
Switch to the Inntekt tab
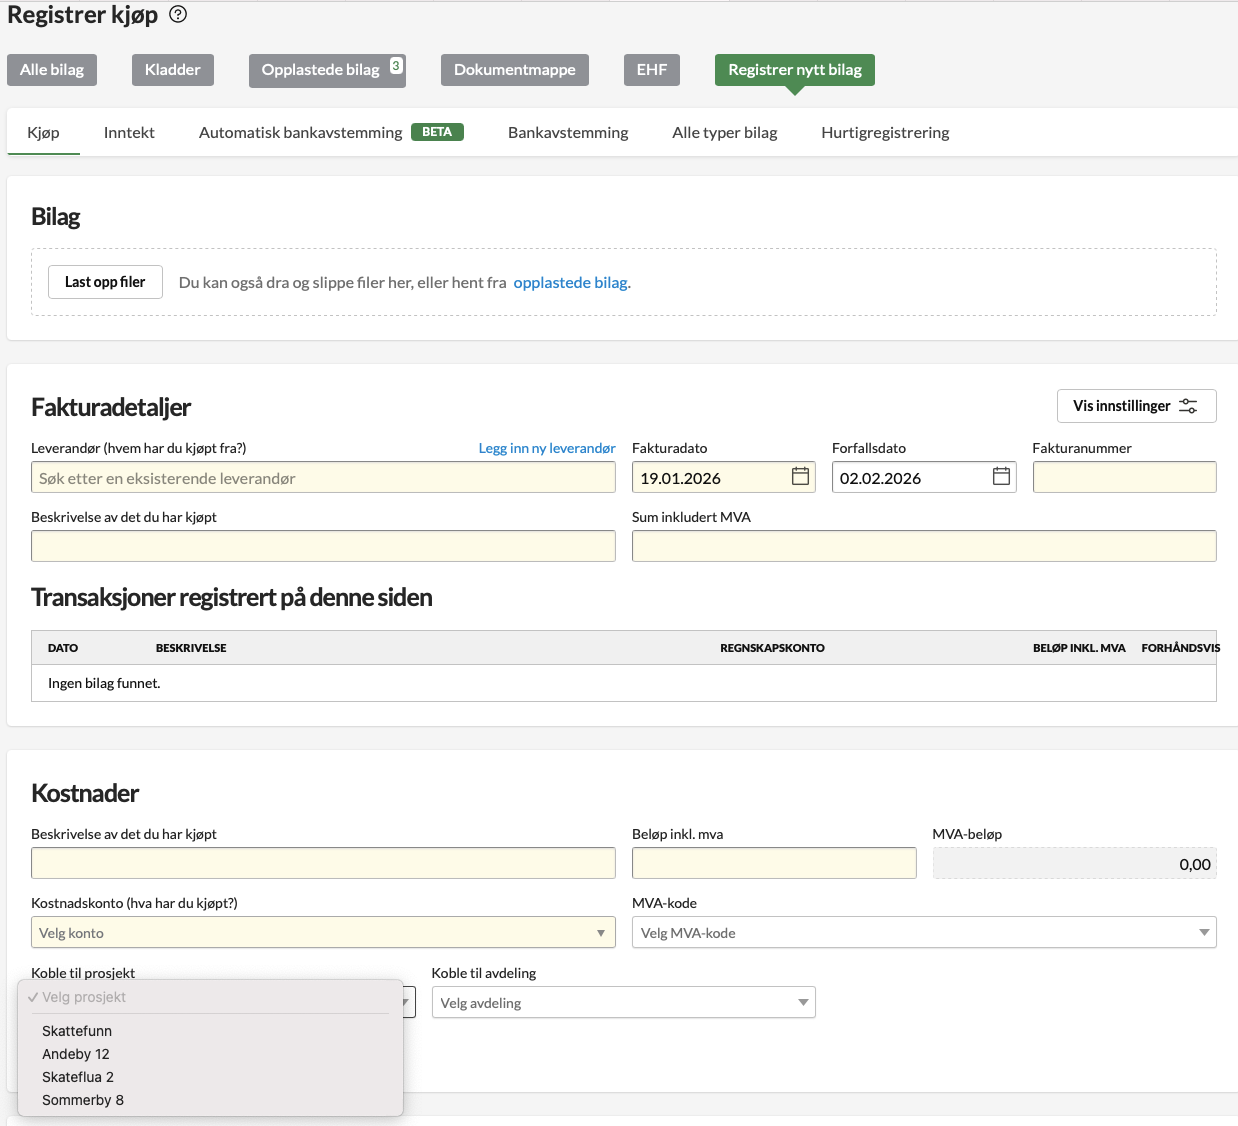click(129, 133)
